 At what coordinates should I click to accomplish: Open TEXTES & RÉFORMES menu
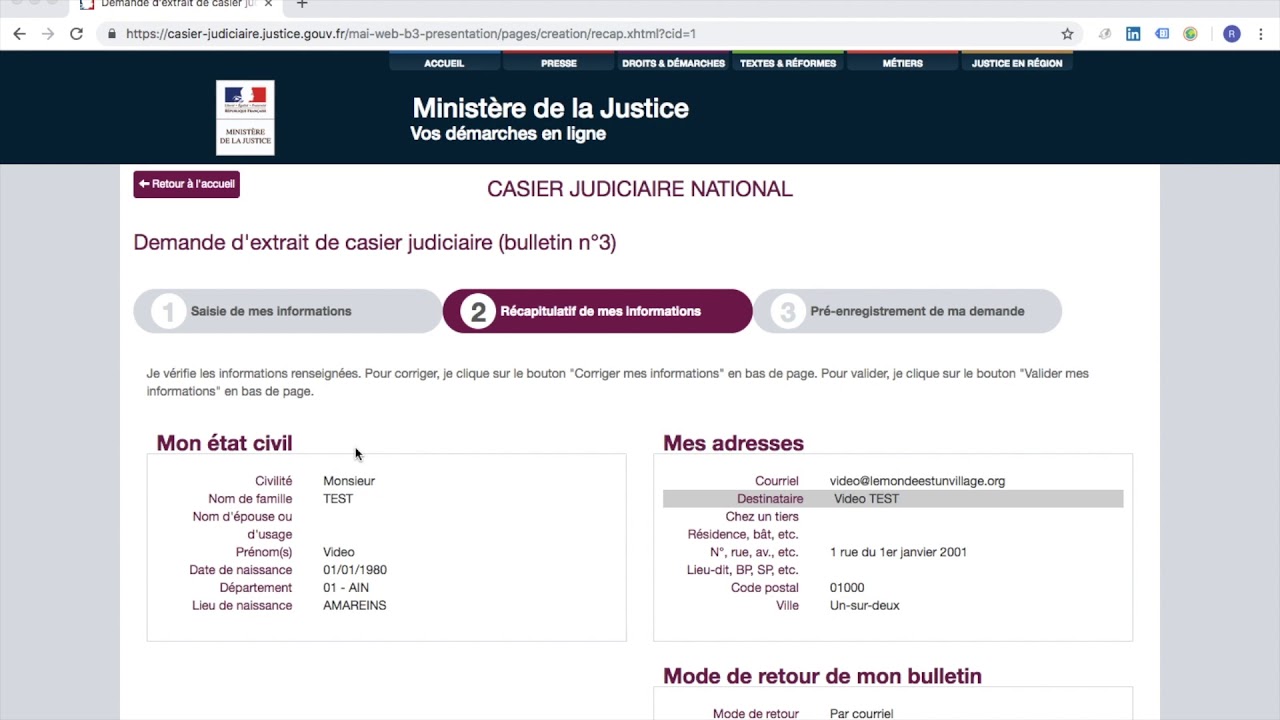point(787,62)
